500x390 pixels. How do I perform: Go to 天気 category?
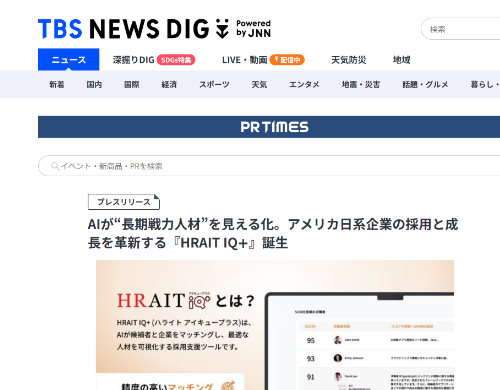pos(259,85)
